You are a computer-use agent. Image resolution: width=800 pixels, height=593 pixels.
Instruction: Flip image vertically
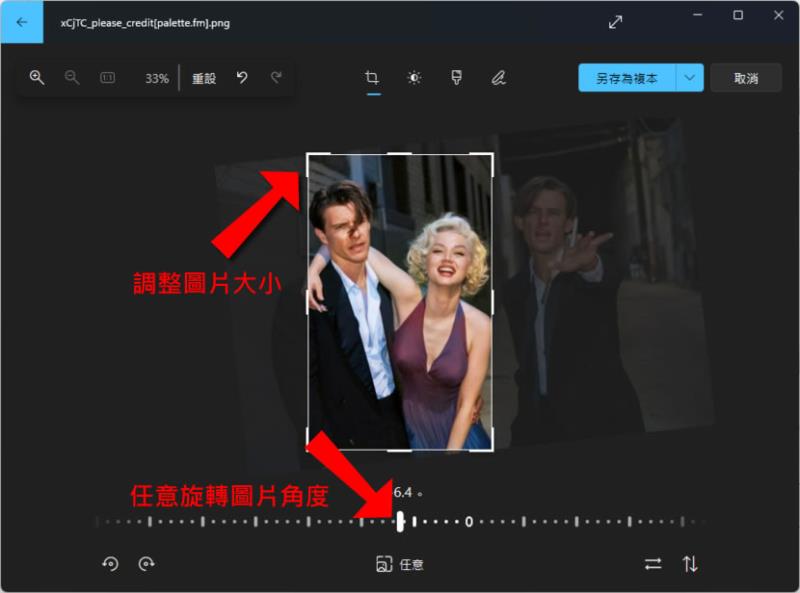690,564
